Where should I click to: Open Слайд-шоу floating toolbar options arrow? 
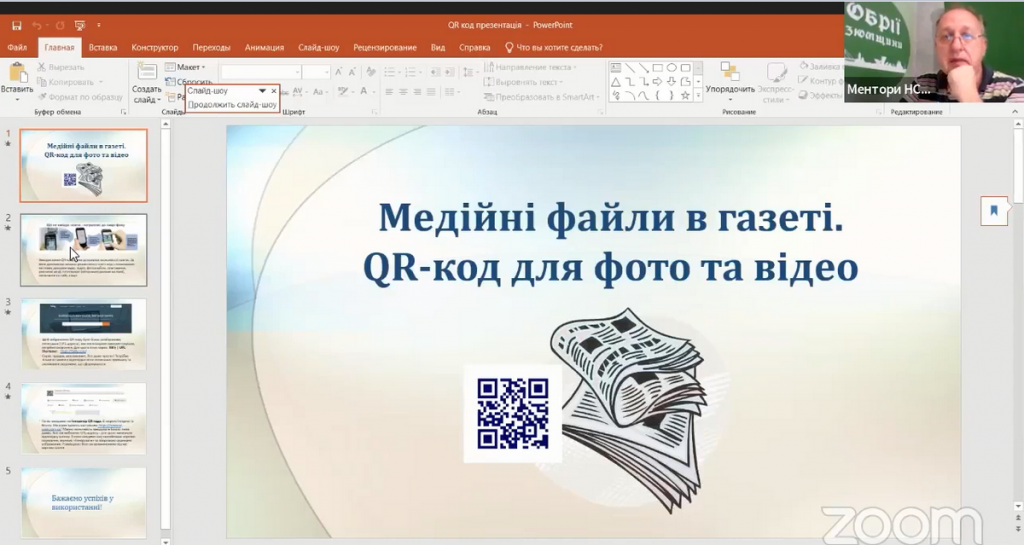(263, 91)
